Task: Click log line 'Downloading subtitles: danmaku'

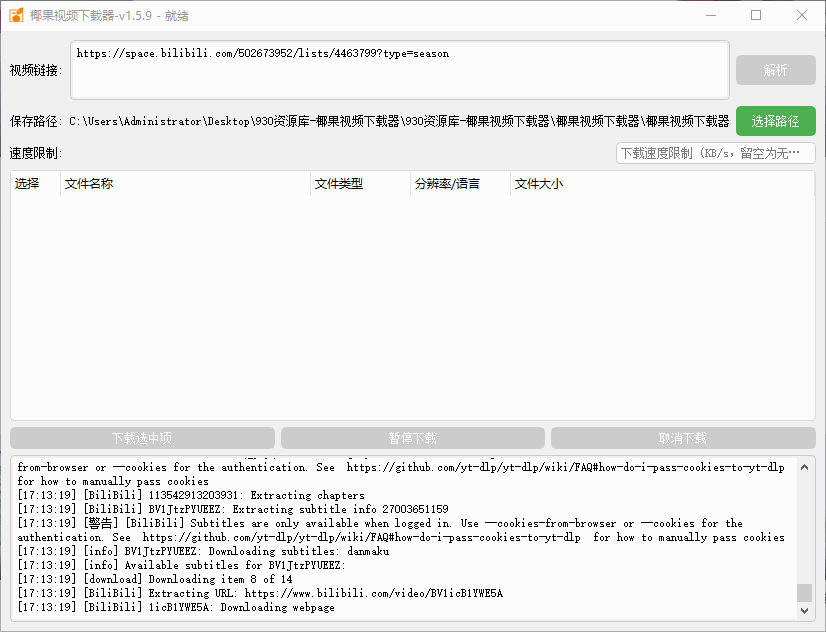Action: [x=203, y=551]
